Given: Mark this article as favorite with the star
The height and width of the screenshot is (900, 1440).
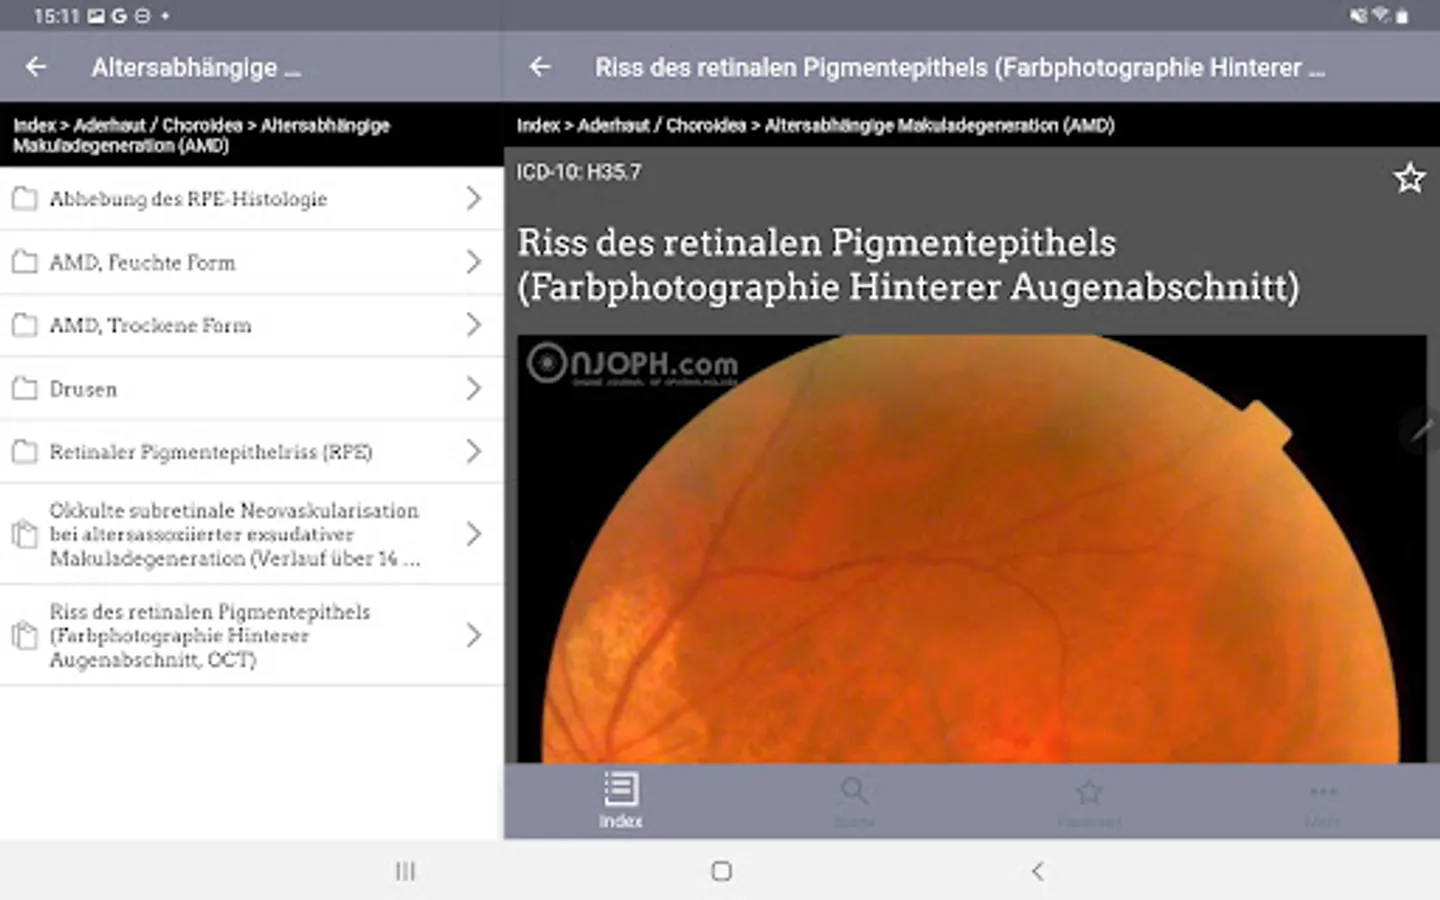Looking at the screenshot, I should (x=1409, y=178).
